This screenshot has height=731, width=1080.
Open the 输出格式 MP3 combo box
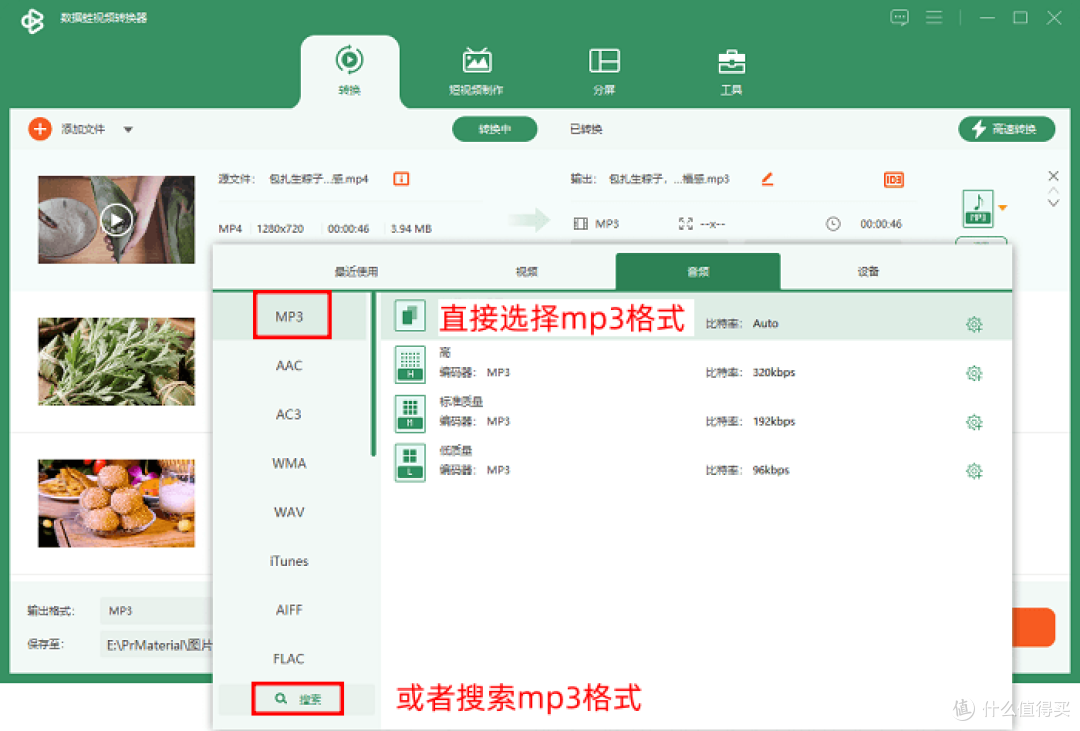[x=157, y=610]
